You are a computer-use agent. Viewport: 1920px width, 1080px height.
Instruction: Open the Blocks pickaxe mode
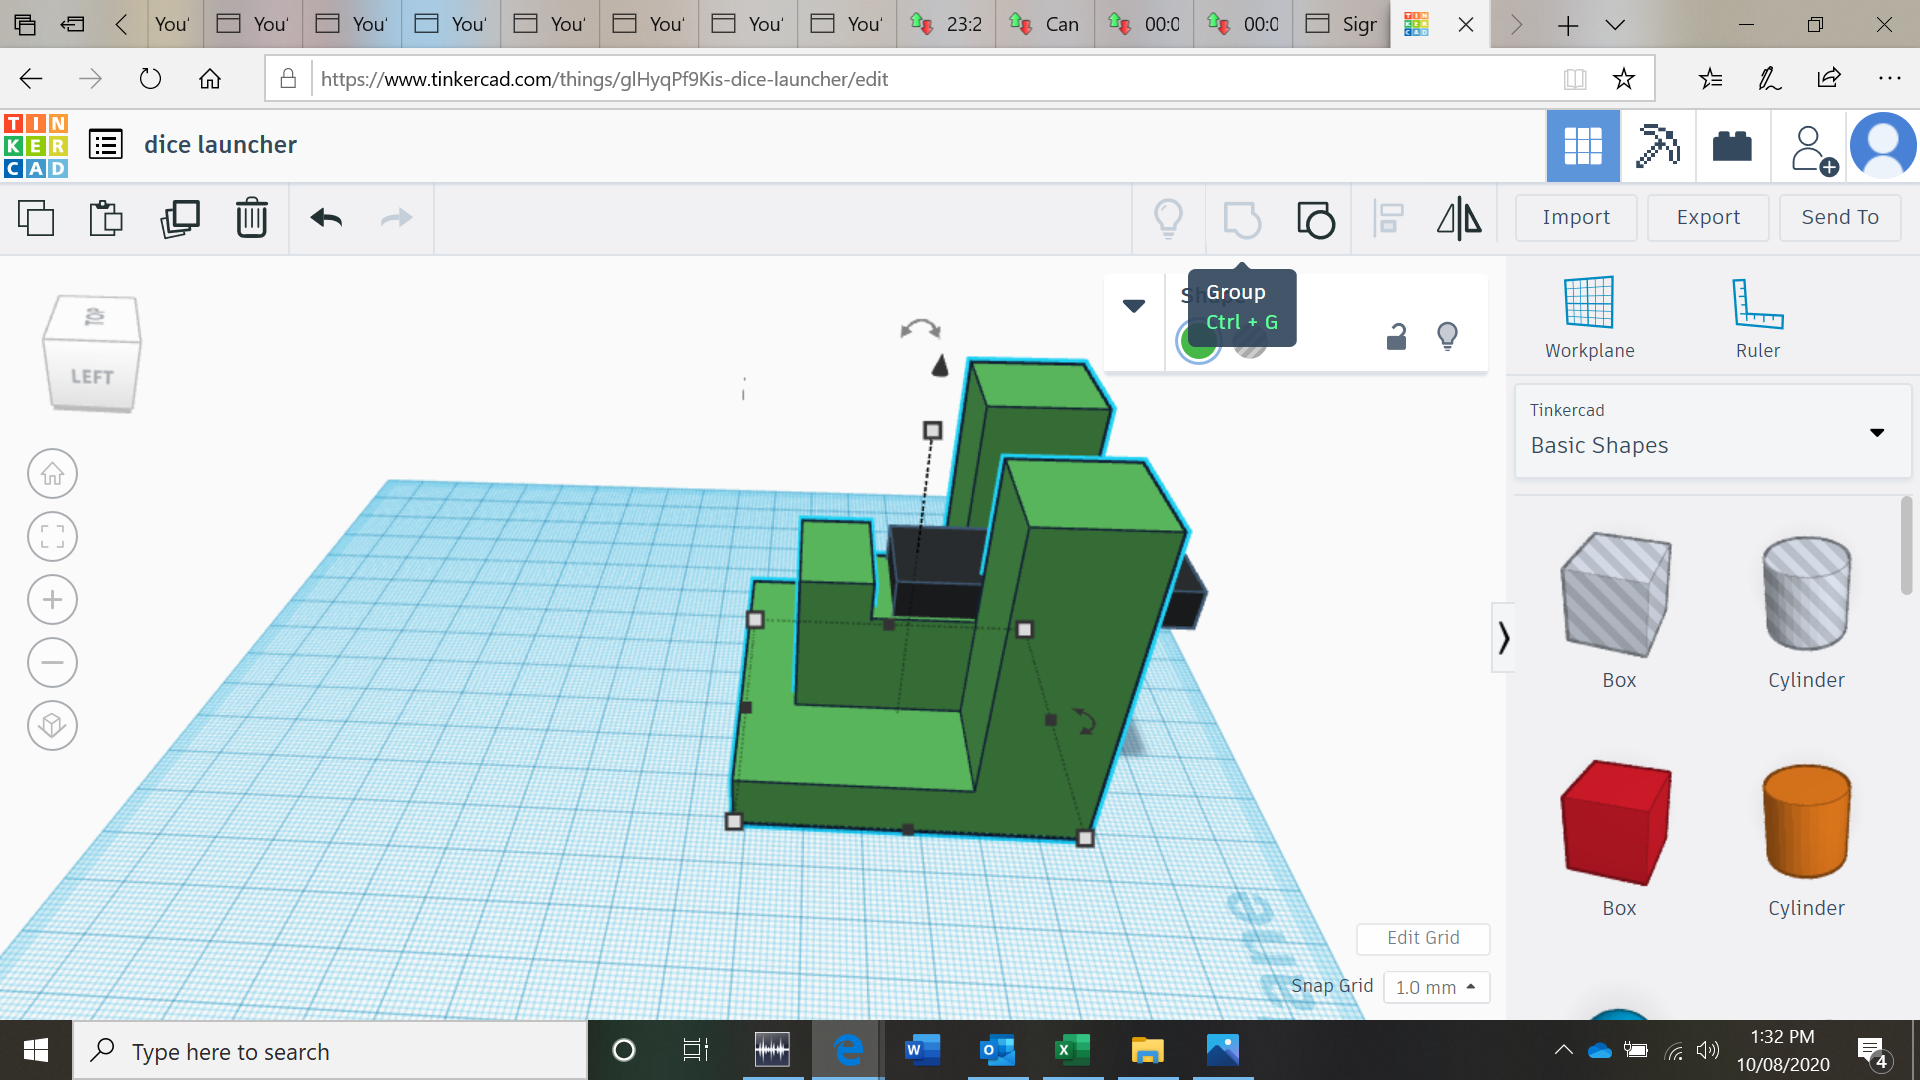point(1657,146)
